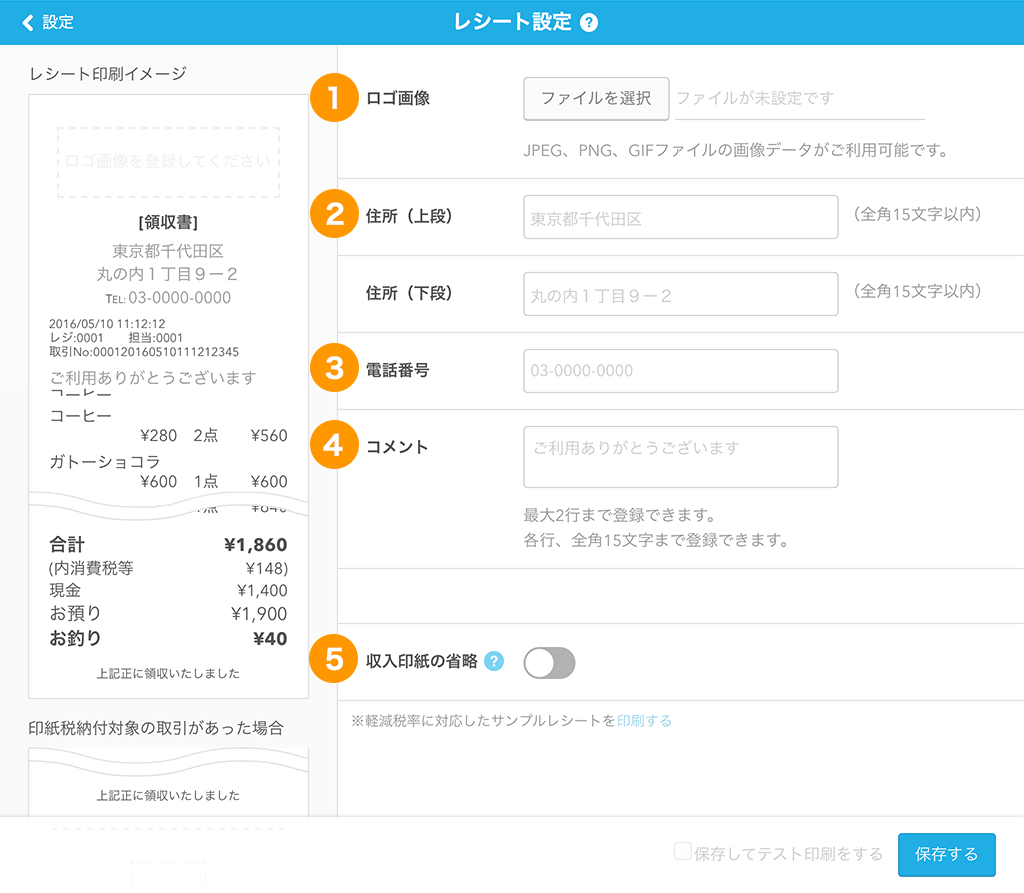
Task: Click the お釣り ¥40 line in receipt
Action: click(x=168, y=638)
